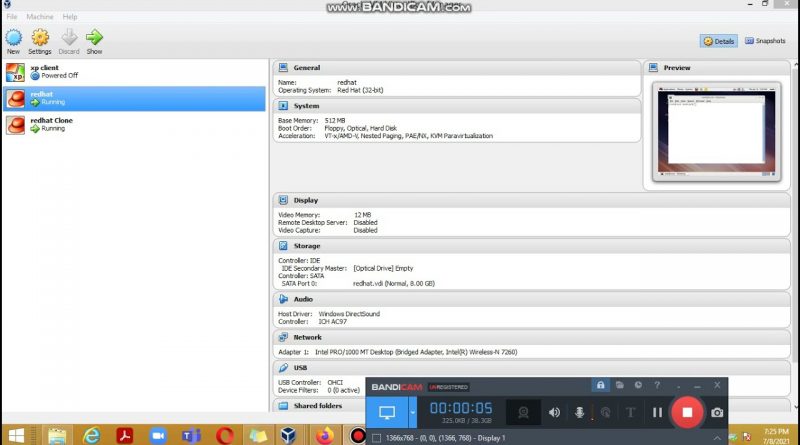Click the New virtual machine icon

pyautogui.click(x=14, y=37)
